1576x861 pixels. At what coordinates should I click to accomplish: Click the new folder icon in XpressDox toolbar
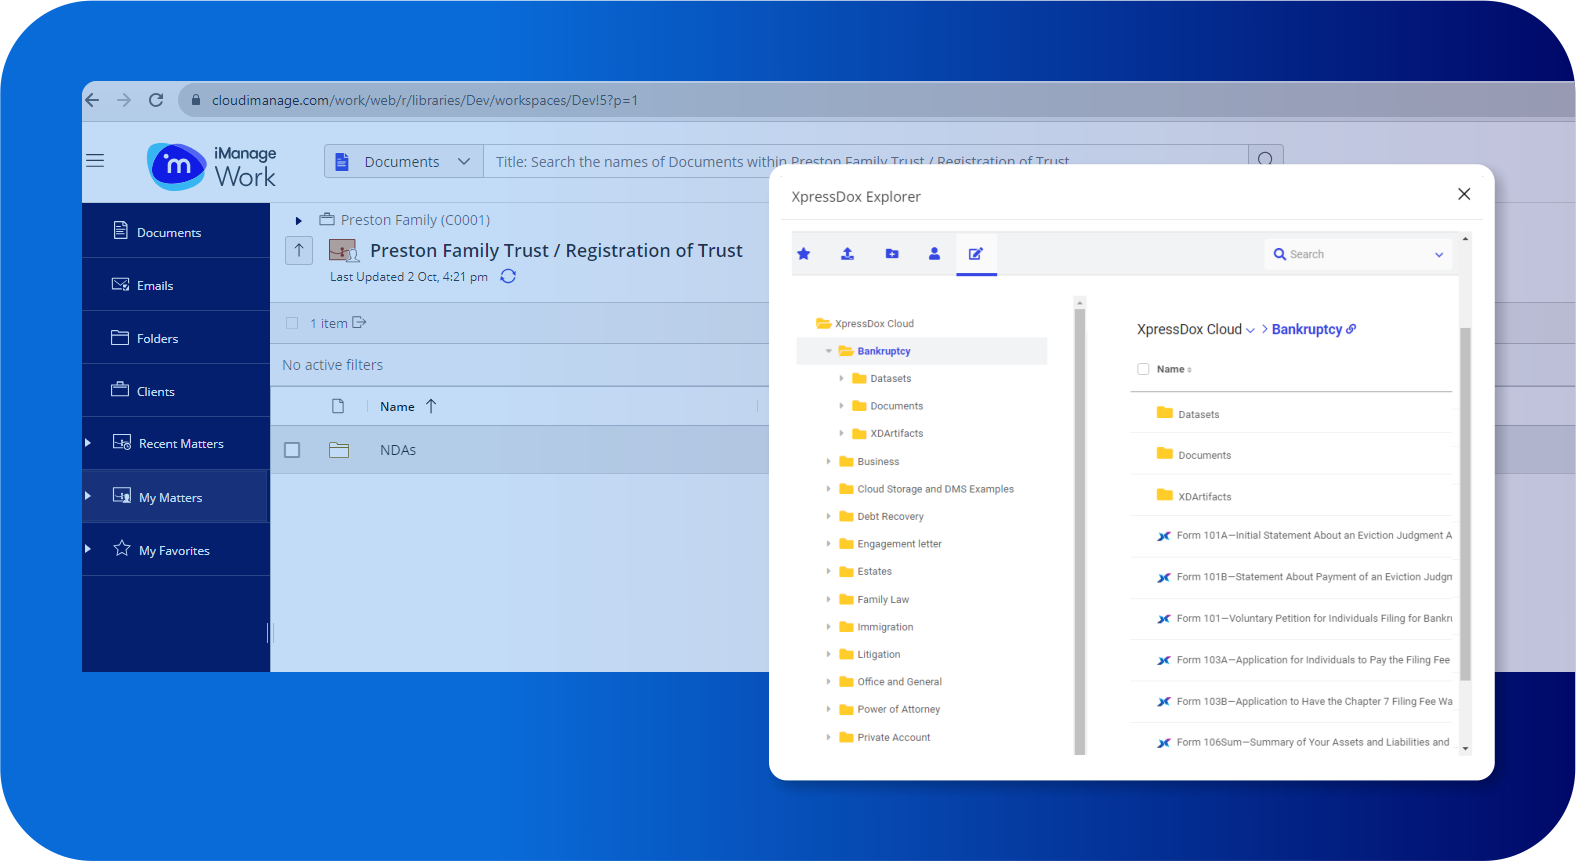892,254
